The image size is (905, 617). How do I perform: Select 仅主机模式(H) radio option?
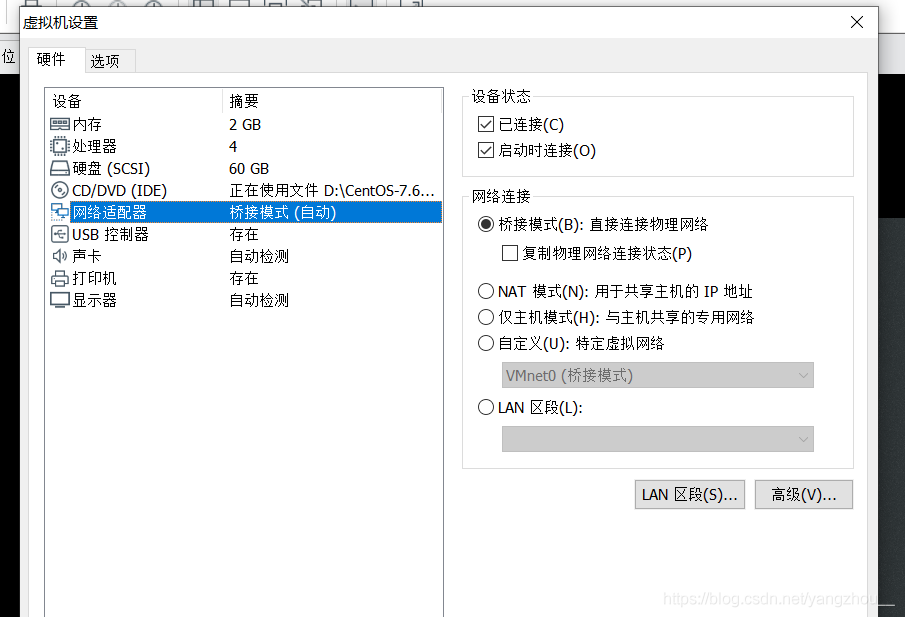point(485,317)
